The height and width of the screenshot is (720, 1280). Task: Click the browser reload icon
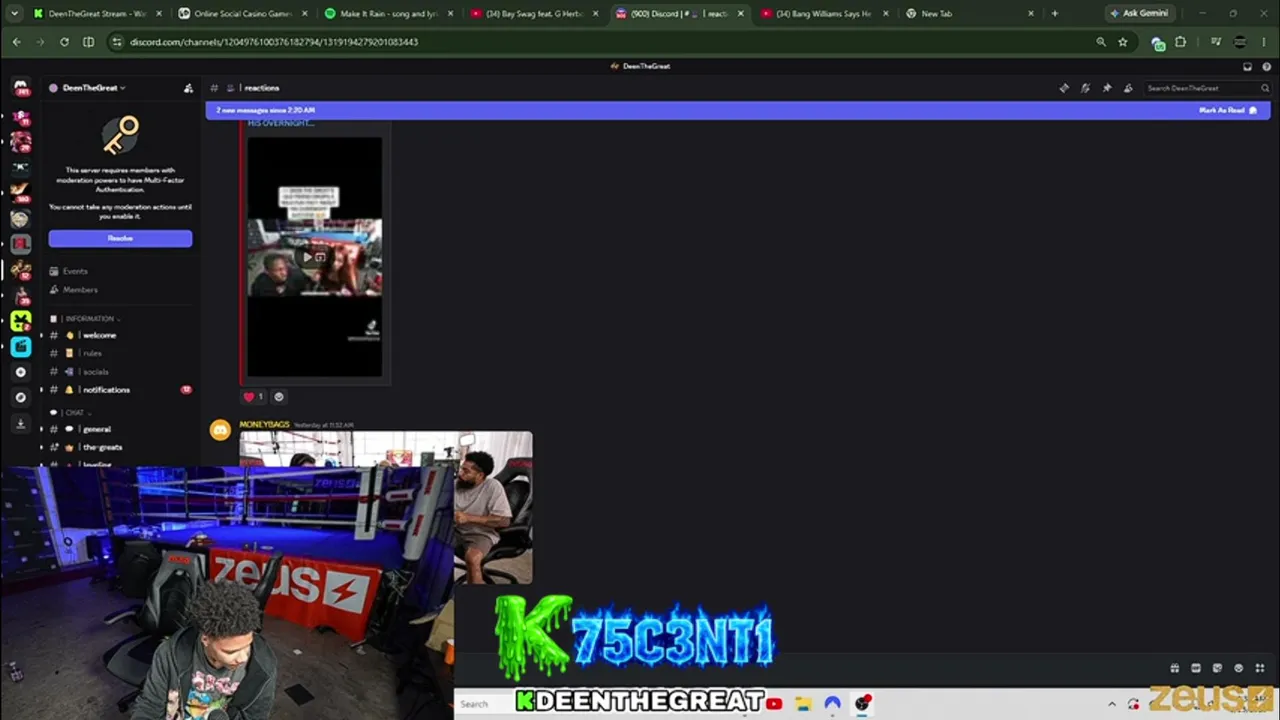pos(64,42)
